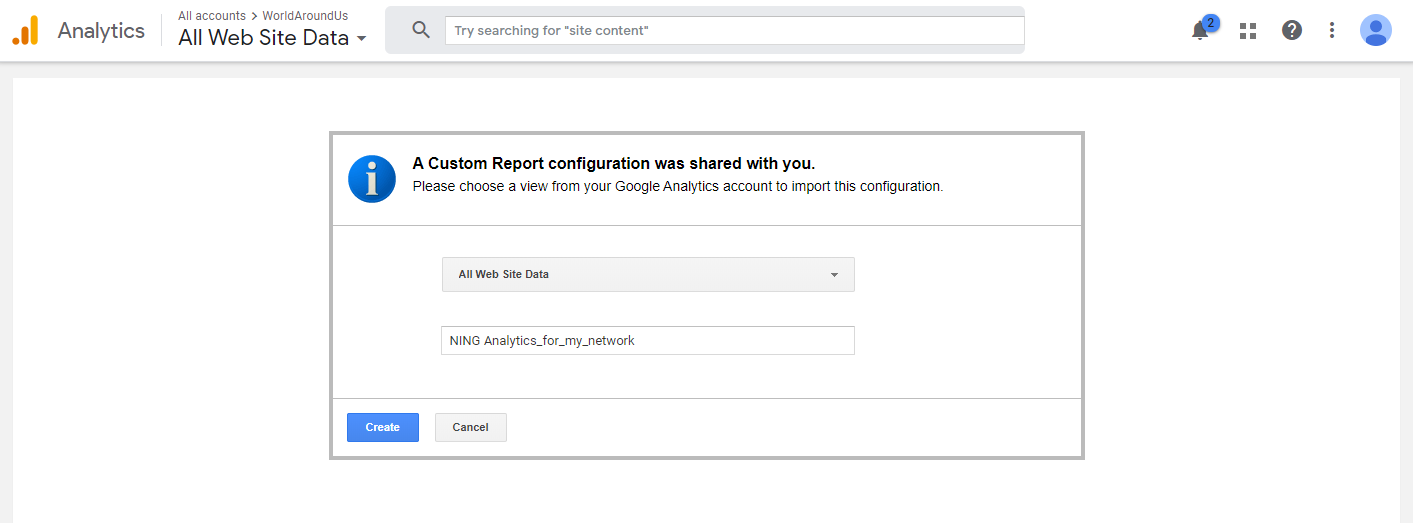This screenshot has height=523, width=1413.
Task: Click the All accounts breadcrumb
Action: point(212,16)
